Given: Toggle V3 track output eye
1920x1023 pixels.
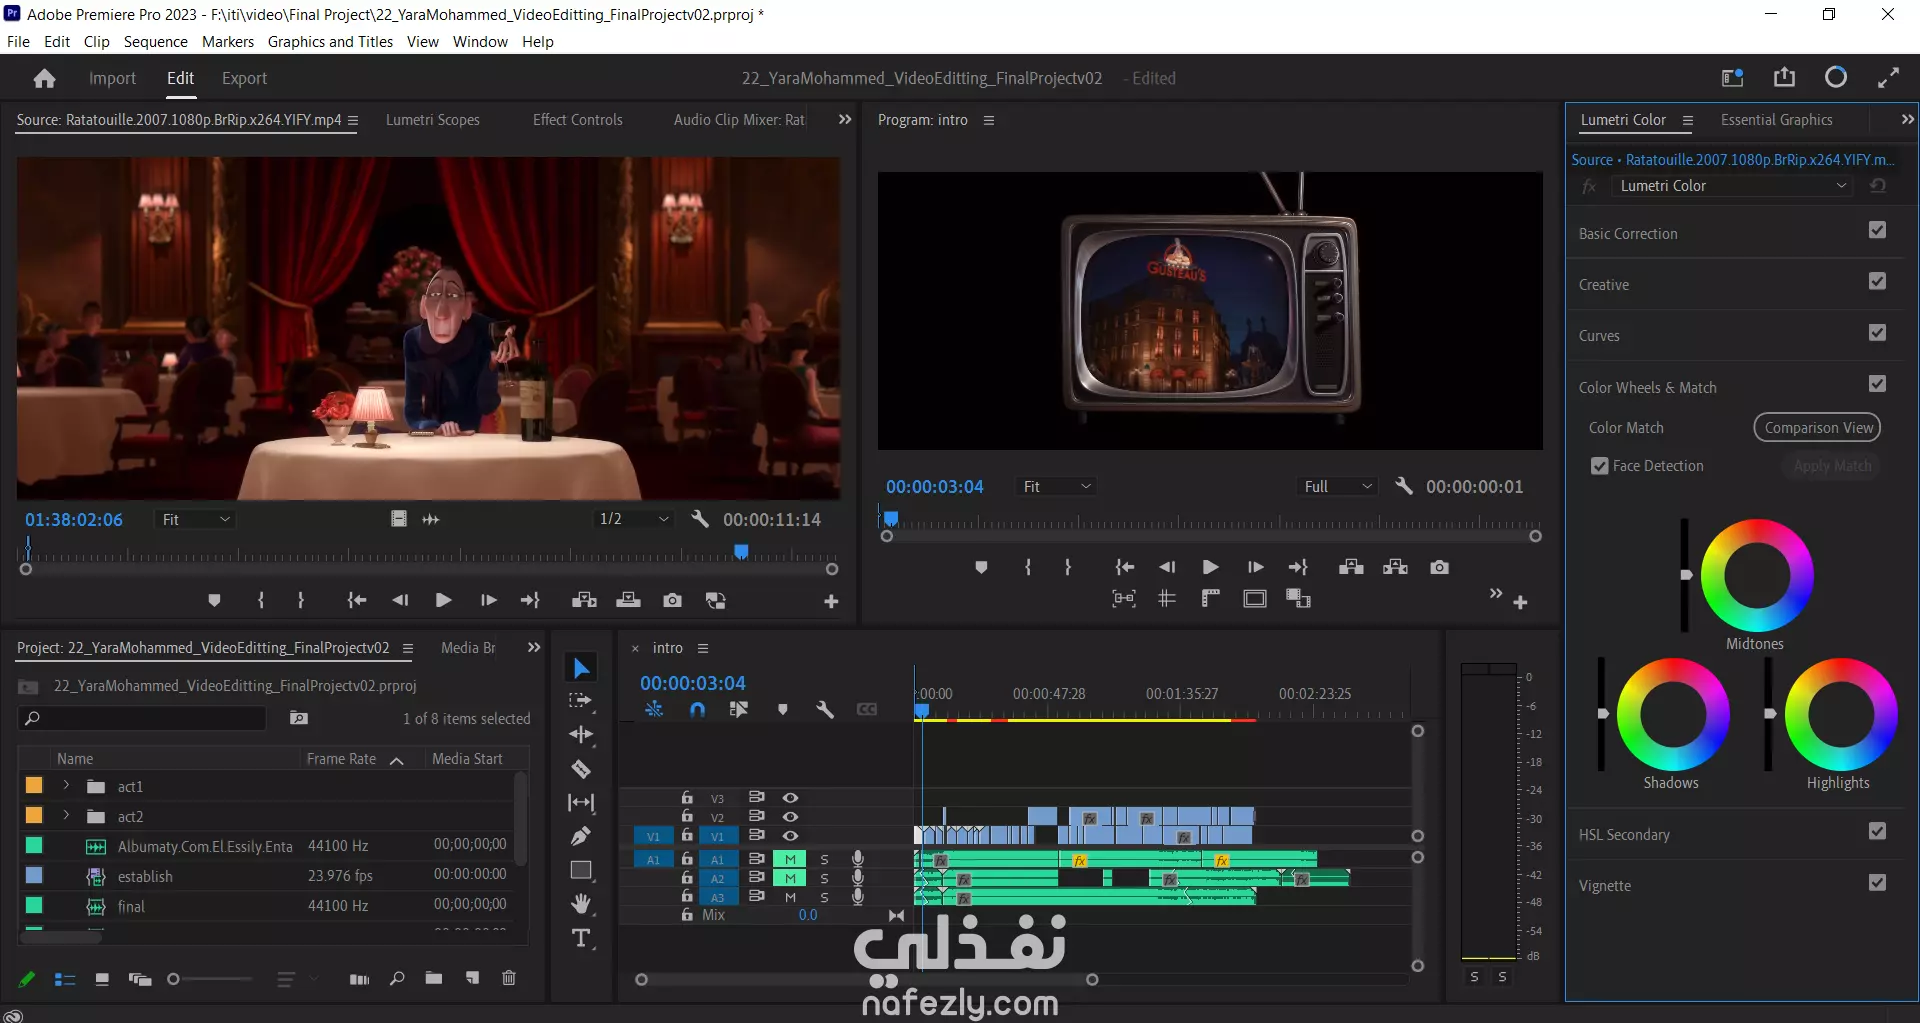Looking at the screenshot, I should [790, 798].
